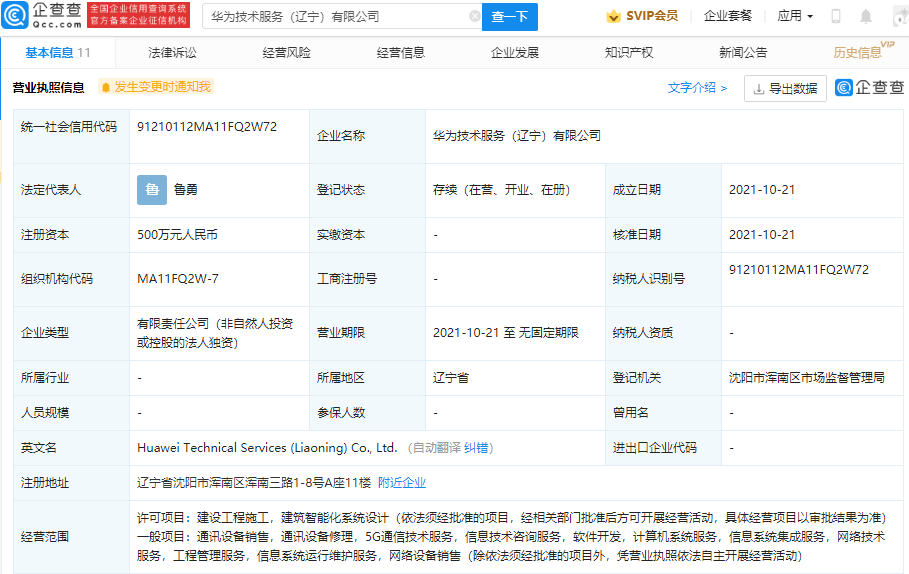Click 营业执照信息 section heading
The image size is (909, 574).
tap(49, 88)
